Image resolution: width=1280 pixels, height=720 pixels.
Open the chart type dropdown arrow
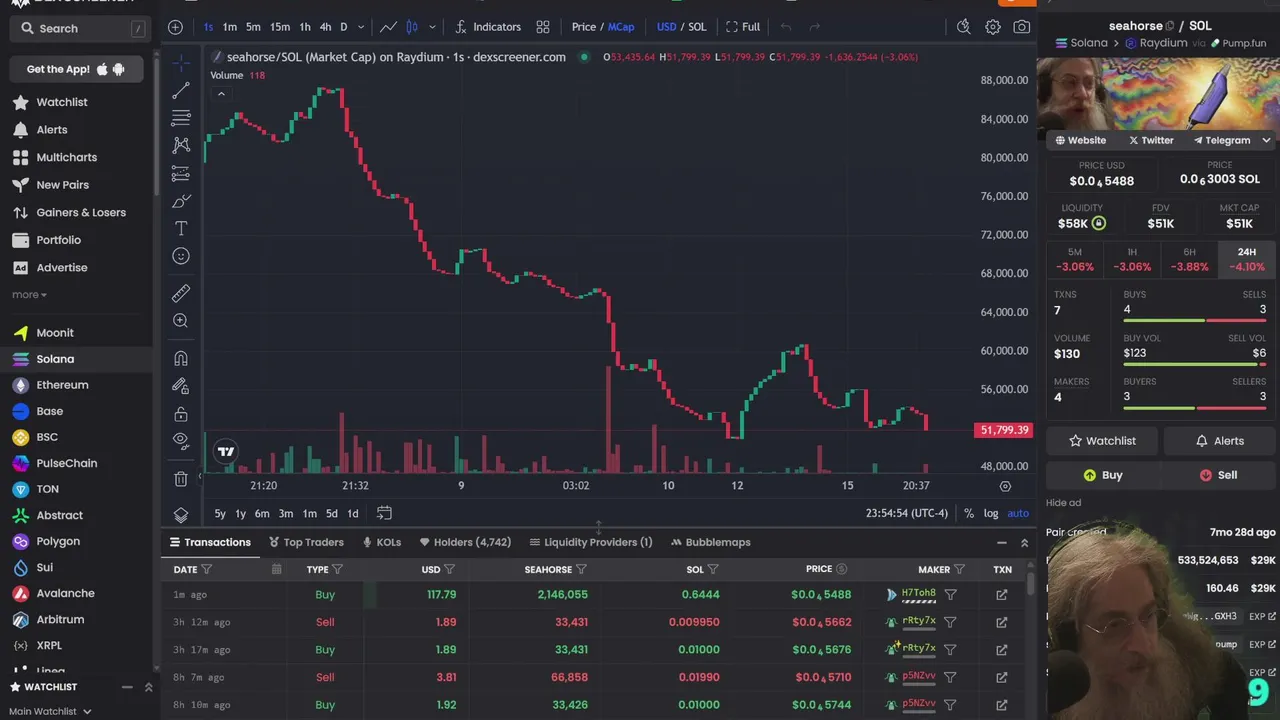pos(432,27)
